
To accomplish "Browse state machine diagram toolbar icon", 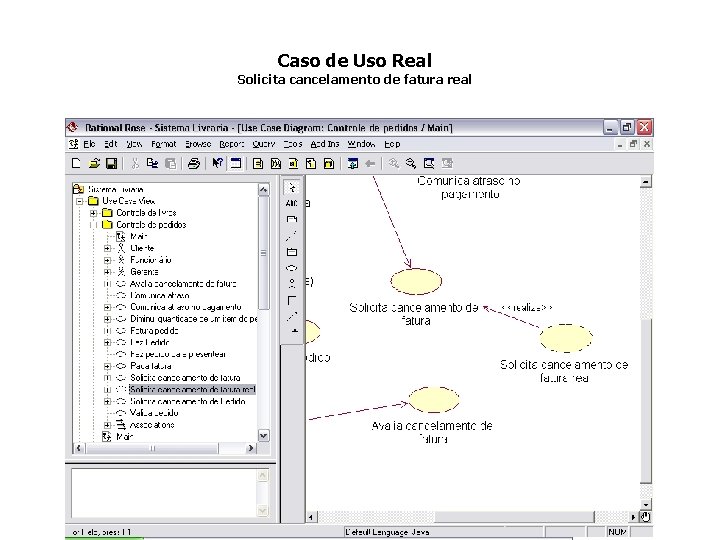I will pos(311,163).
